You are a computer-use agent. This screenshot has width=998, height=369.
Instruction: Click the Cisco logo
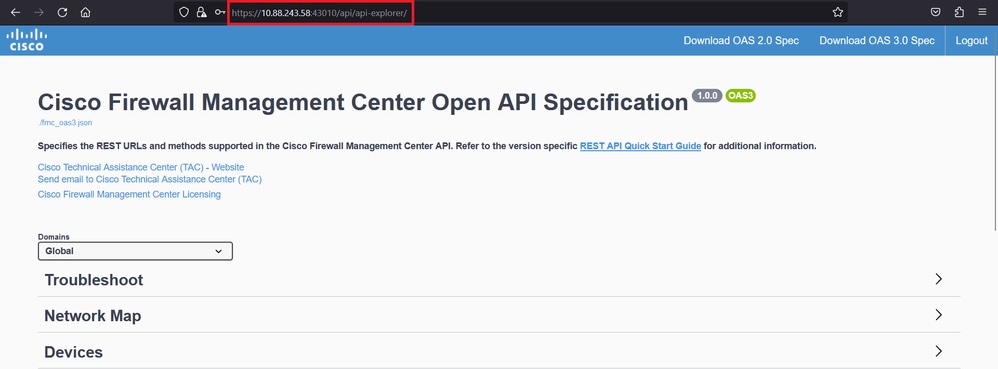(27, 39)
